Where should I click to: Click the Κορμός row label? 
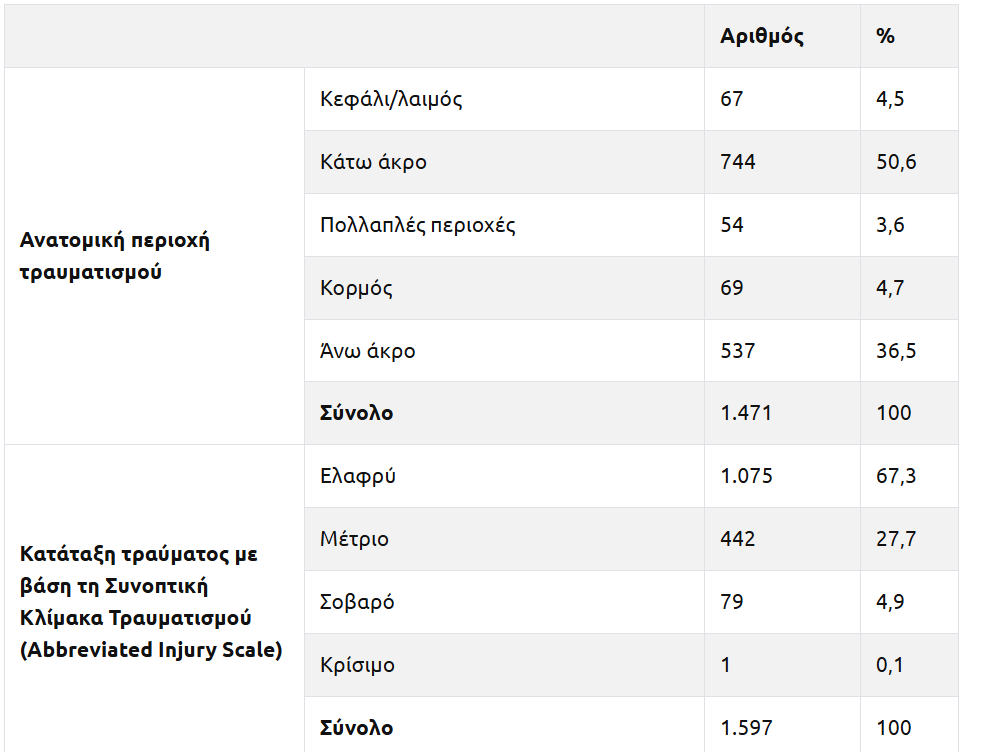click(x=356, y=288)
